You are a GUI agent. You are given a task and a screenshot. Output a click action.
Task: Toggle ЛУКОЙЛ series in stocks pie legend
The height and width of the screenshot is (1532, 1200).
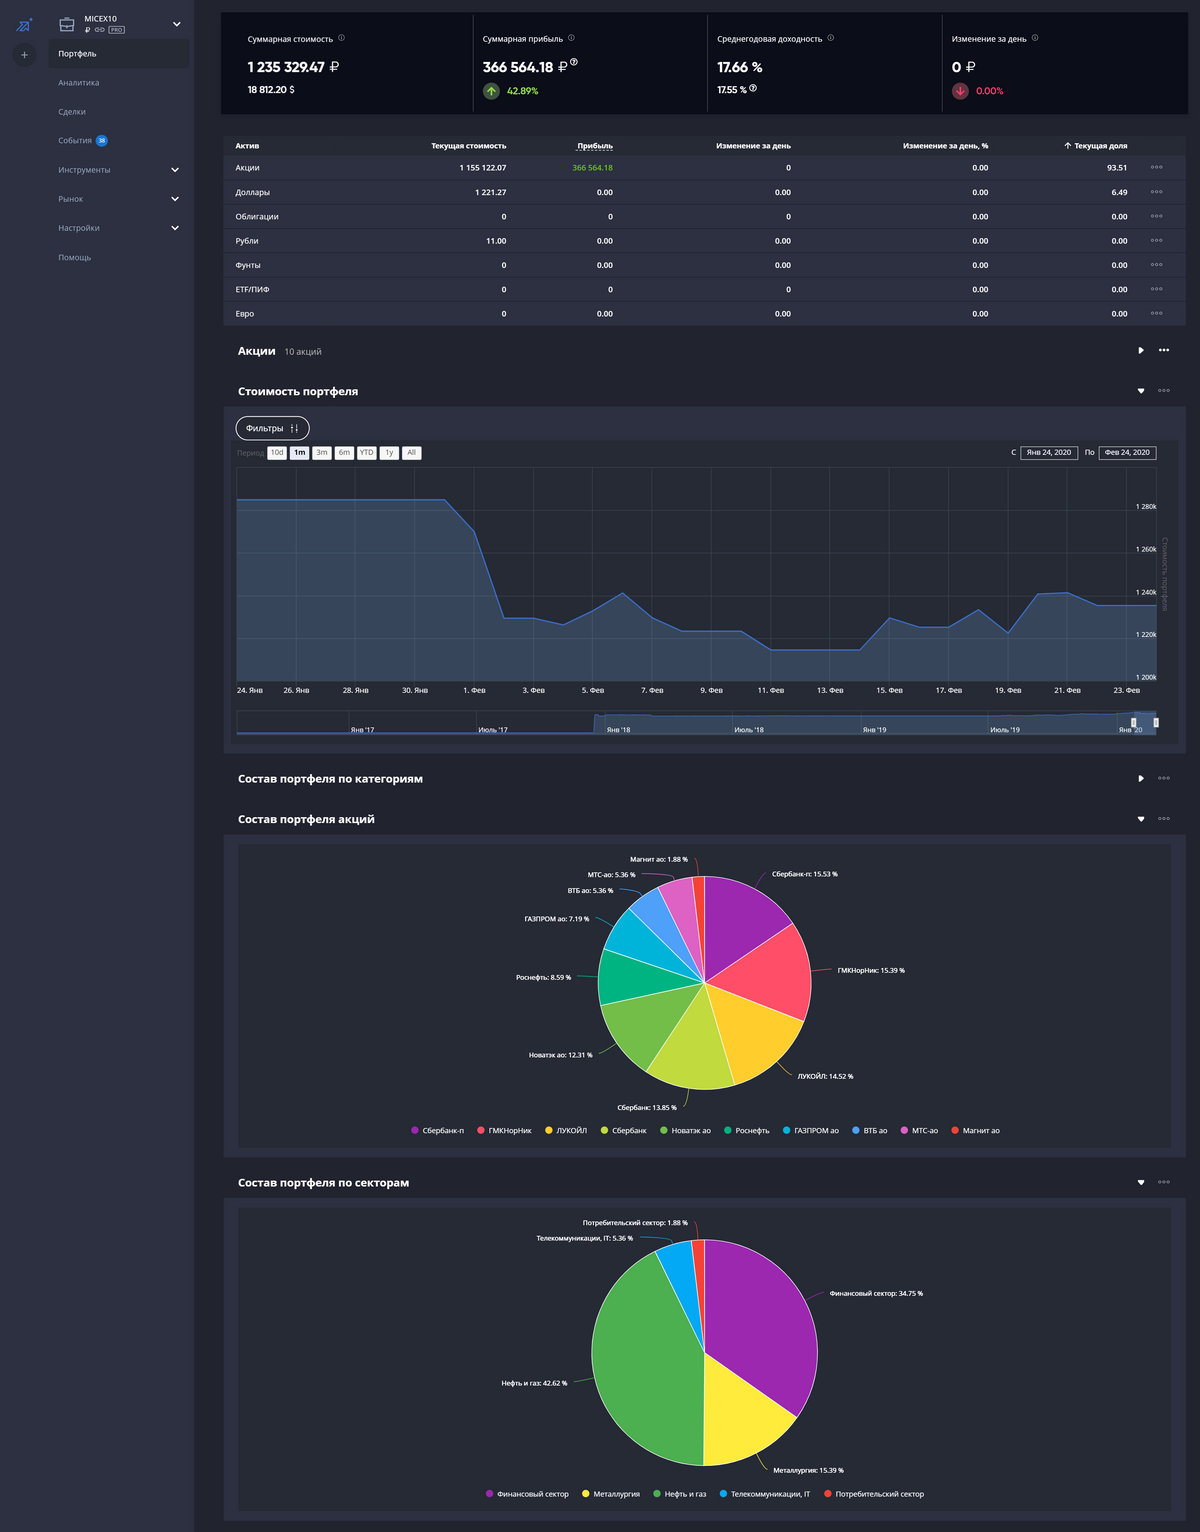566,1131
